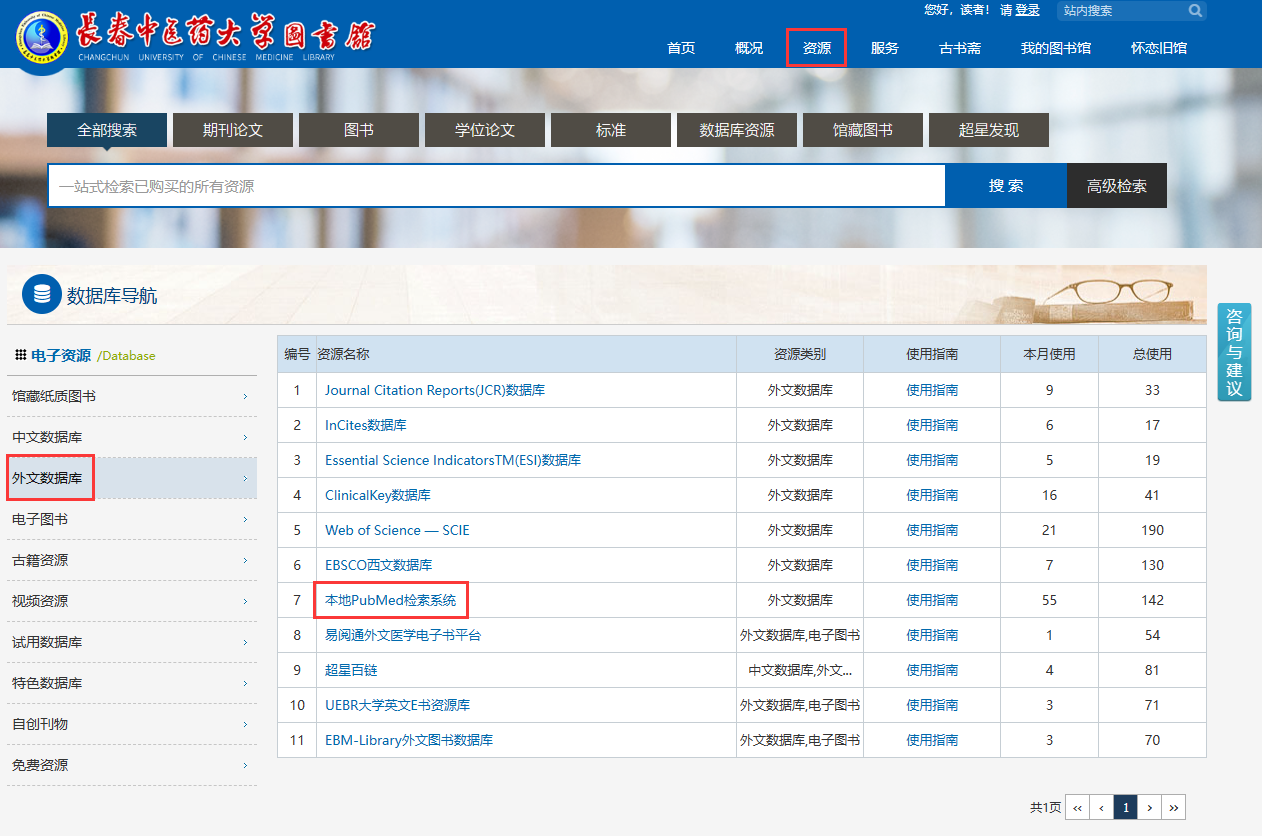The width and height of the screenshot is (1262, 836).
Task: Open the 怀恋旧馆 navigation menu
Action: (1159, 48)
